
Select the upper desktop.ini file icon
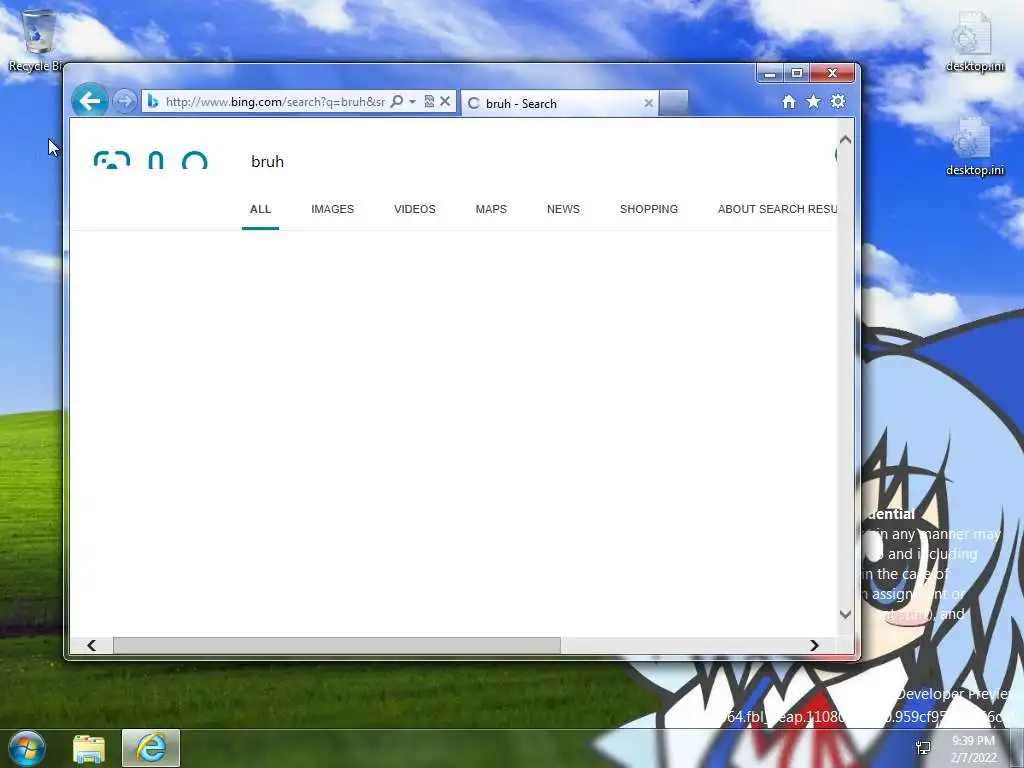point(974,40)
